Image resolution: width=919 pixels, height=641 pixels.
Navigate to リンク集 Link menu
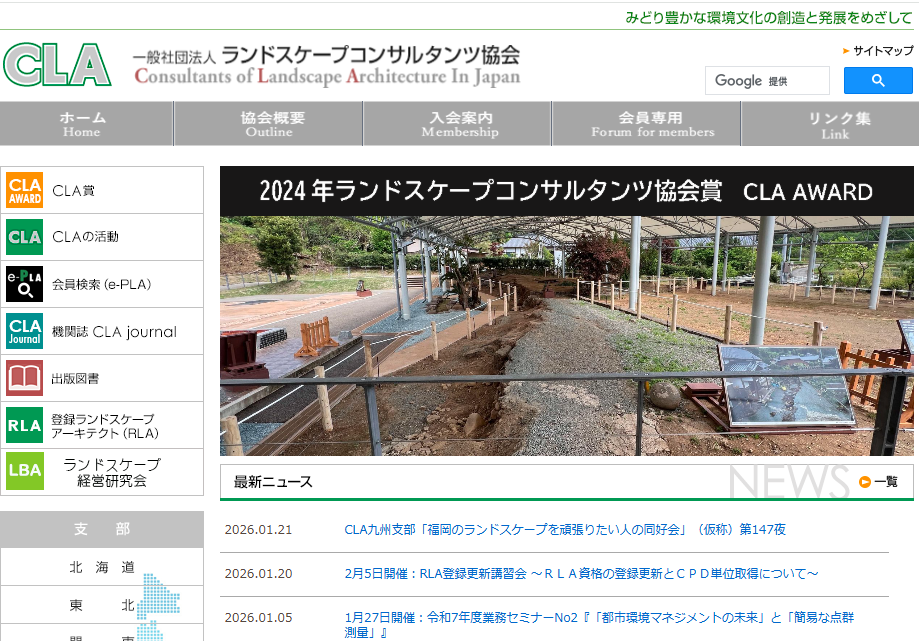[836, 124]
